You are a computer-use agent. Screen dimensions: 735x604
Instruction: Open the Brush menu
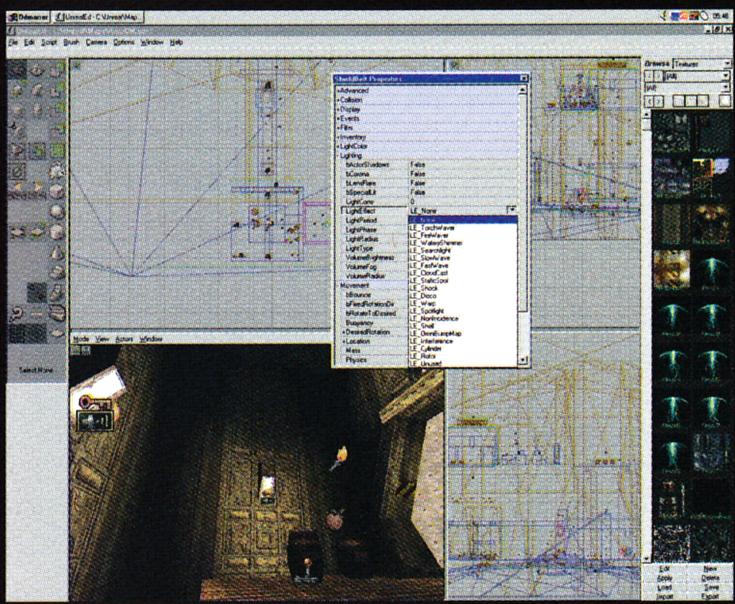pyautogui.click(x=71, y=42)
